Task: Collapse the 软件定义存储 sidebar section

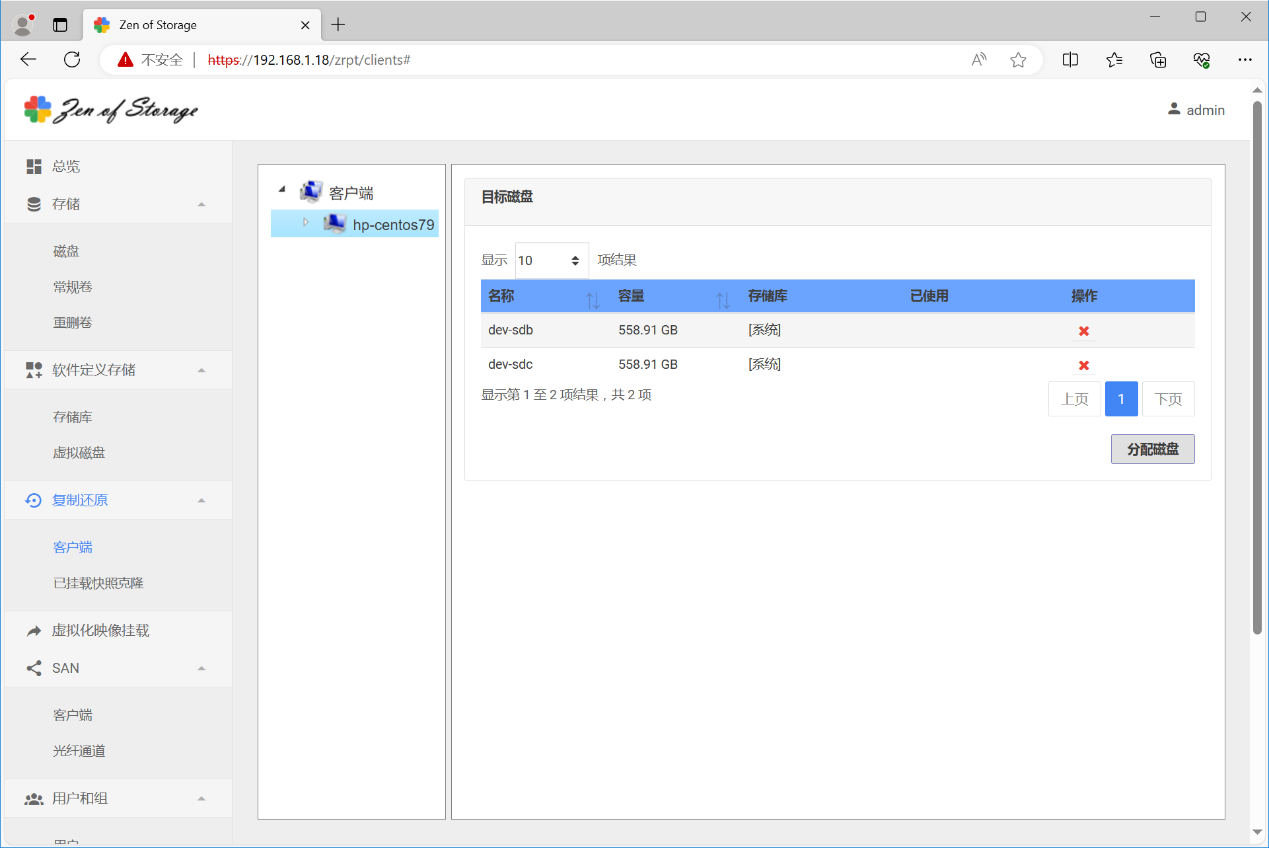Action: 201,370
